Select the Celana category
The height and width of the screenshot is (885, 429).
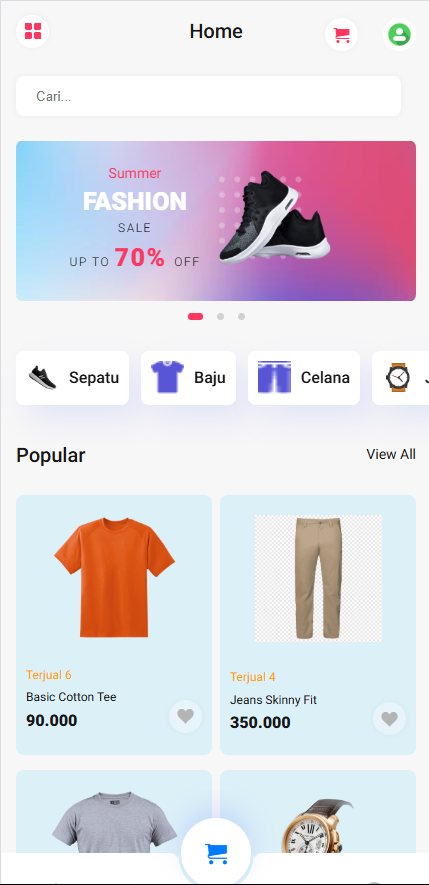coord(304,378)
